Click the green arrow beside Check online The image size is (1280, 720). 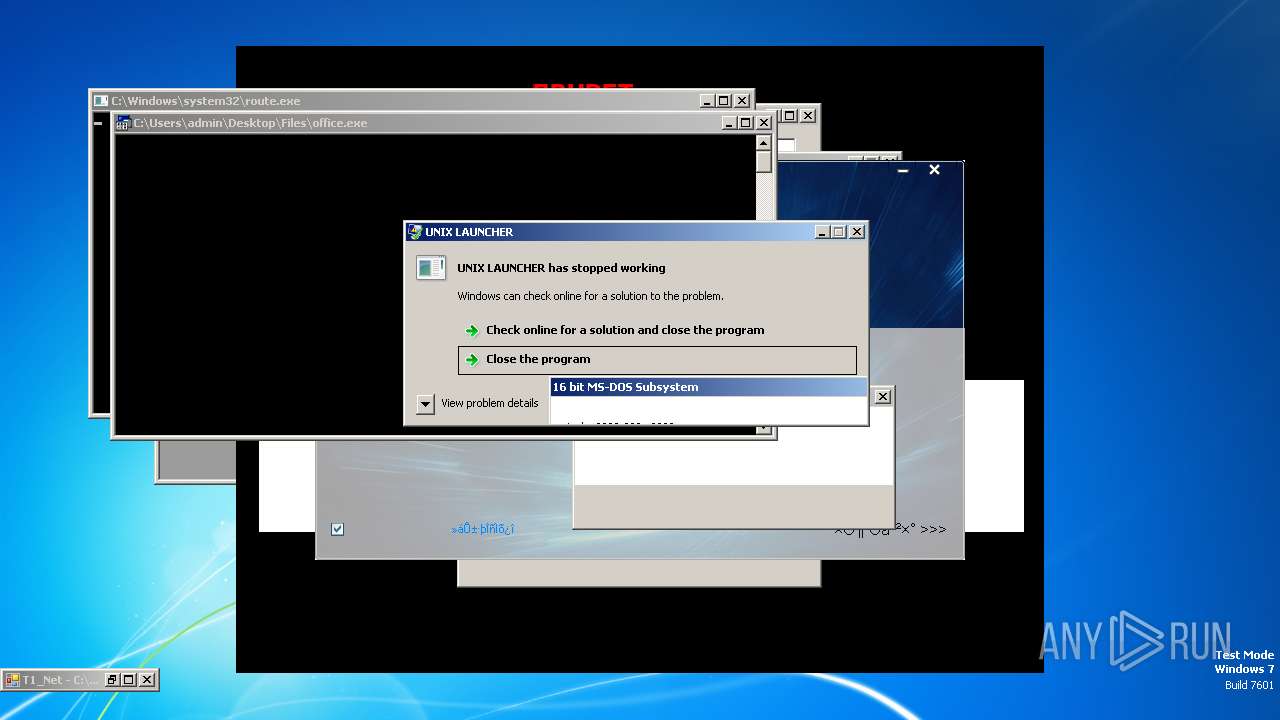472,331
